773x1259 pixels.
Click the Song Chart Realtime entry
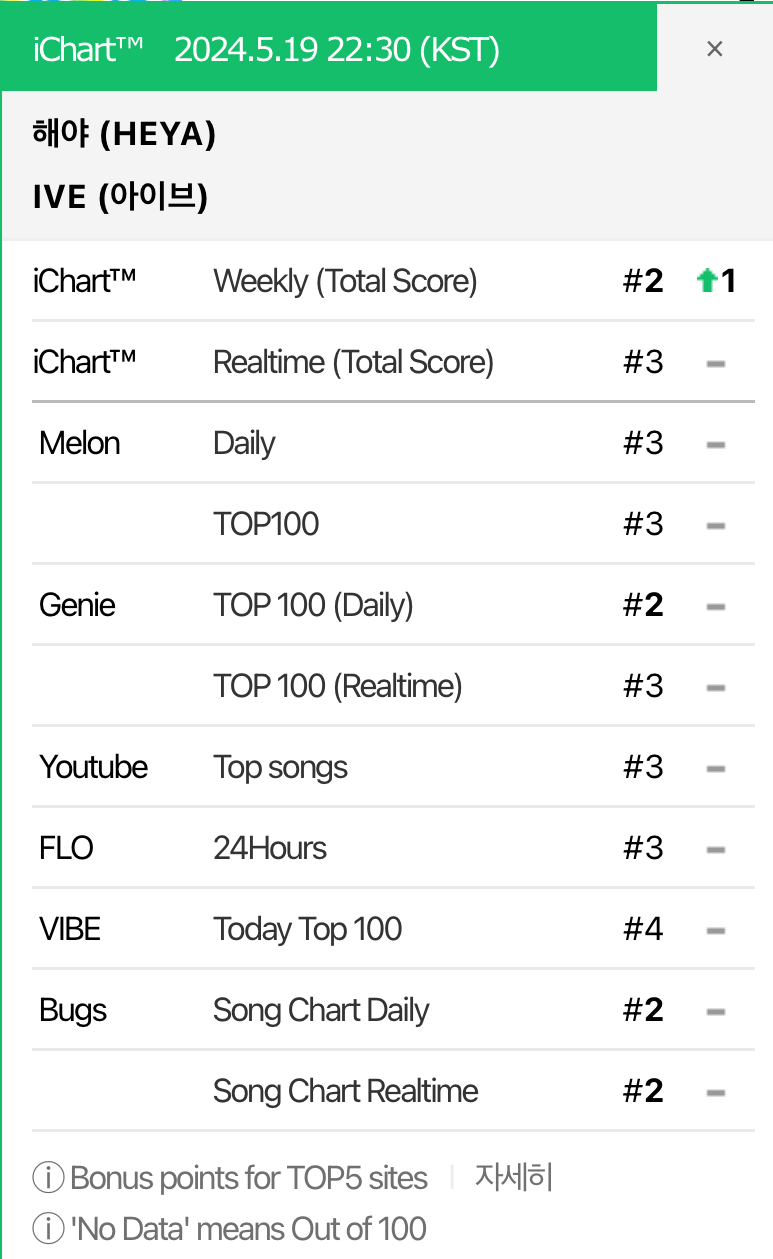point(345,1091)
